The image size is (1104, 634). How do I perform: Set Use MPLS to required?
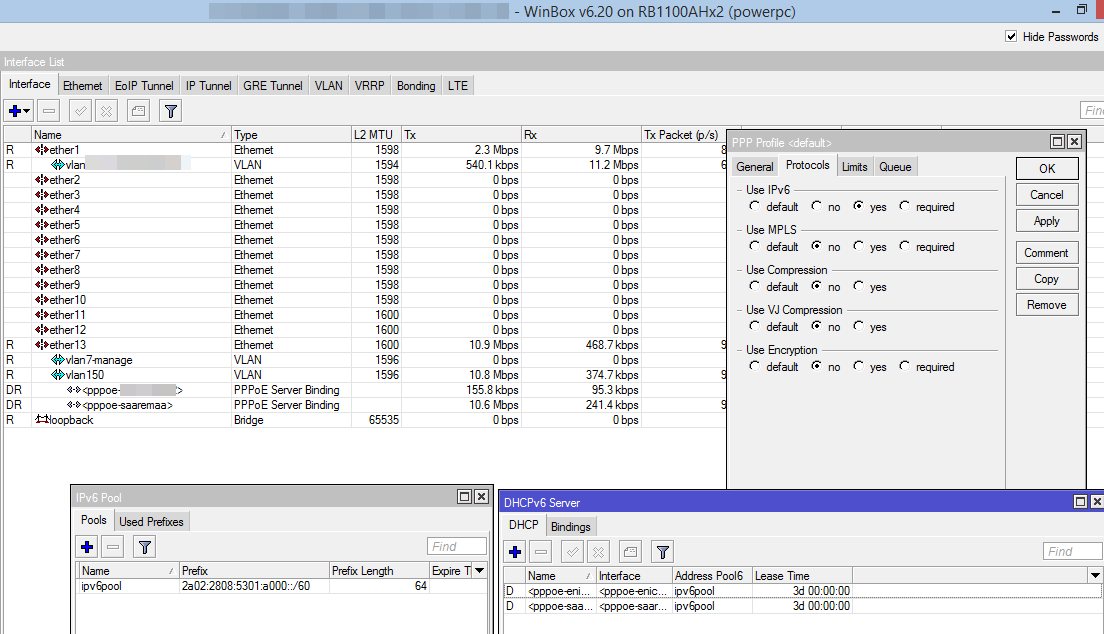pyautogui.click(x=905, y=247)
